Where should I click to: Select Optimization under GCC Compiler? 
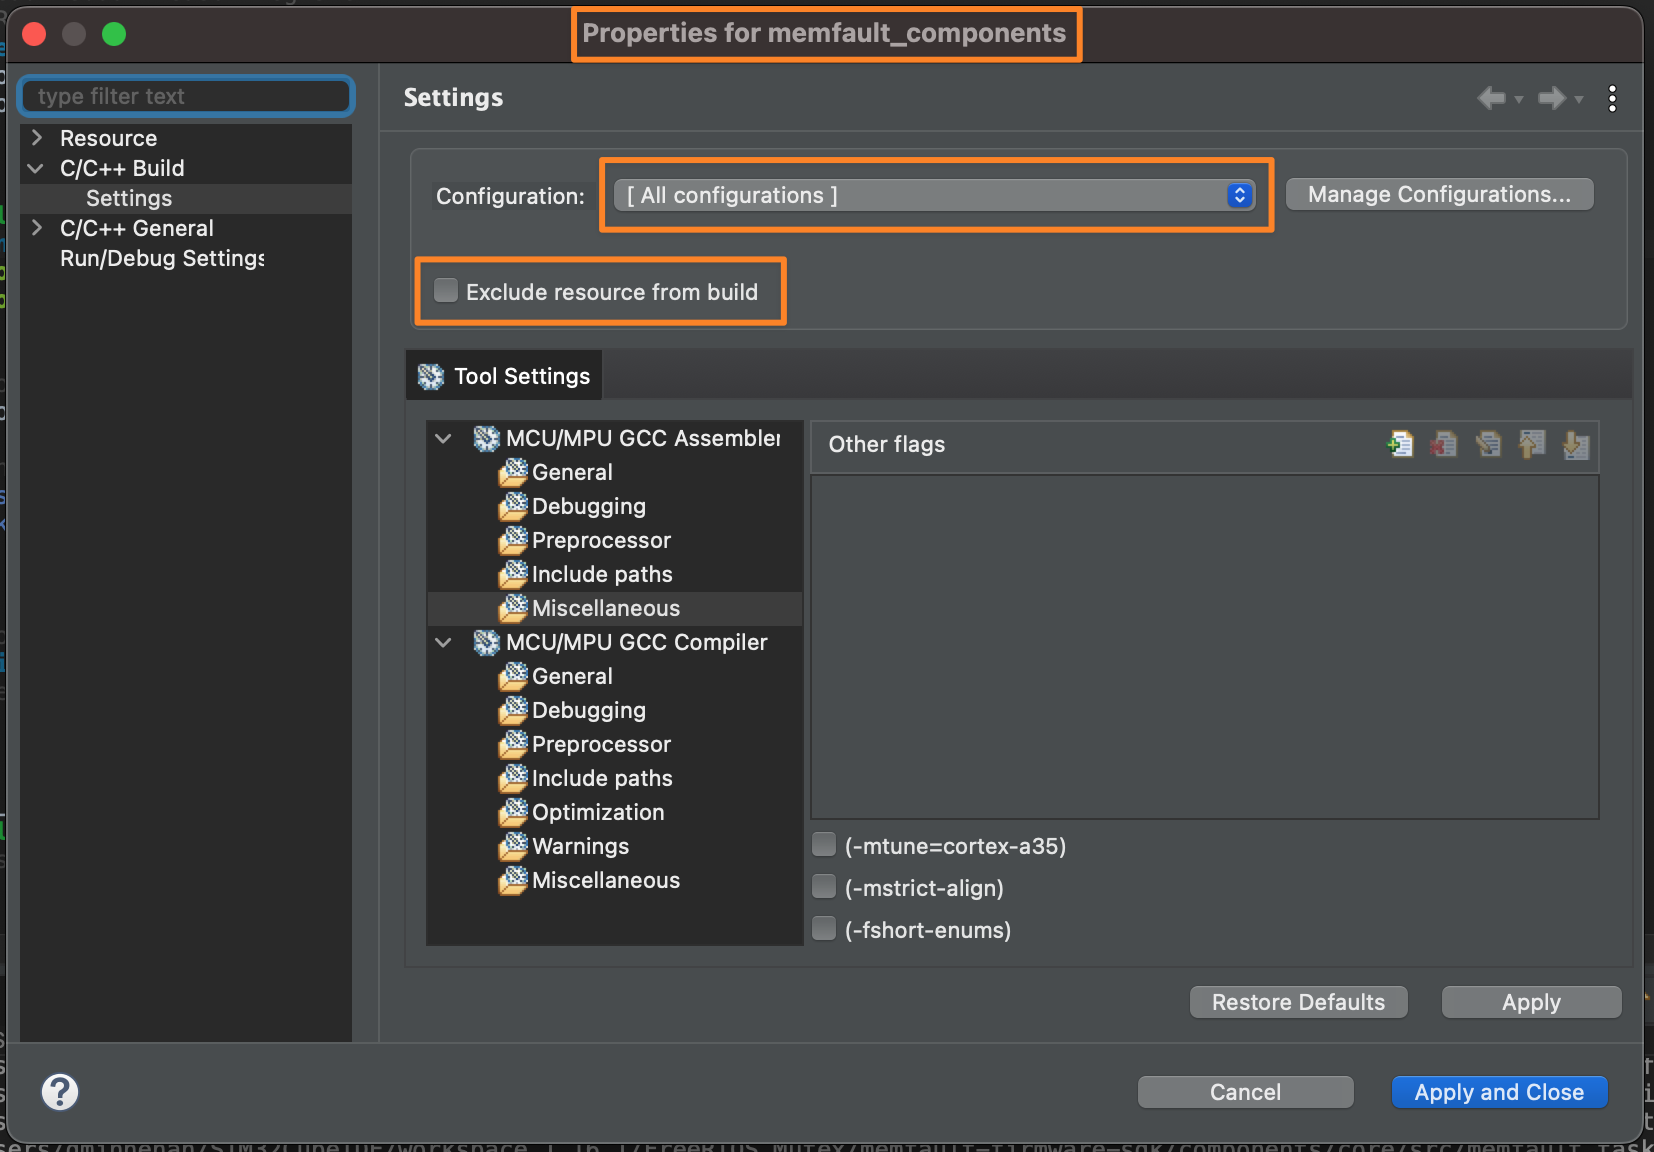(597, 812)
